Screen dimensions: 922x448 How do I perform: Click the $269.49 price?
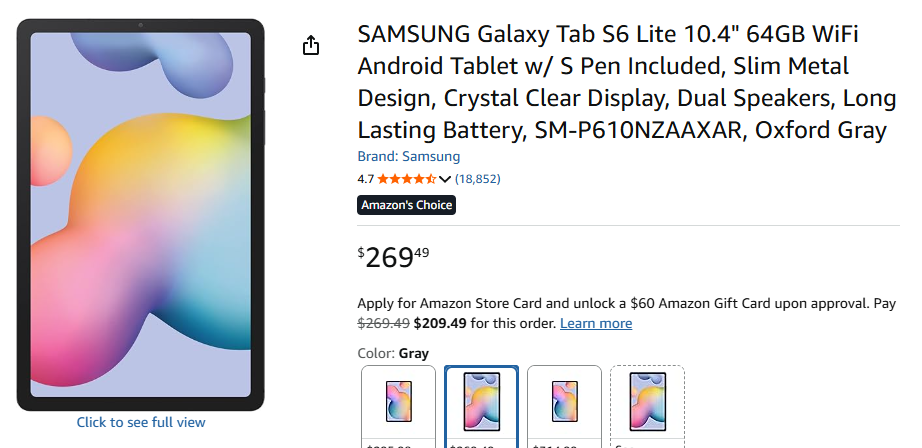coord(393,257)
